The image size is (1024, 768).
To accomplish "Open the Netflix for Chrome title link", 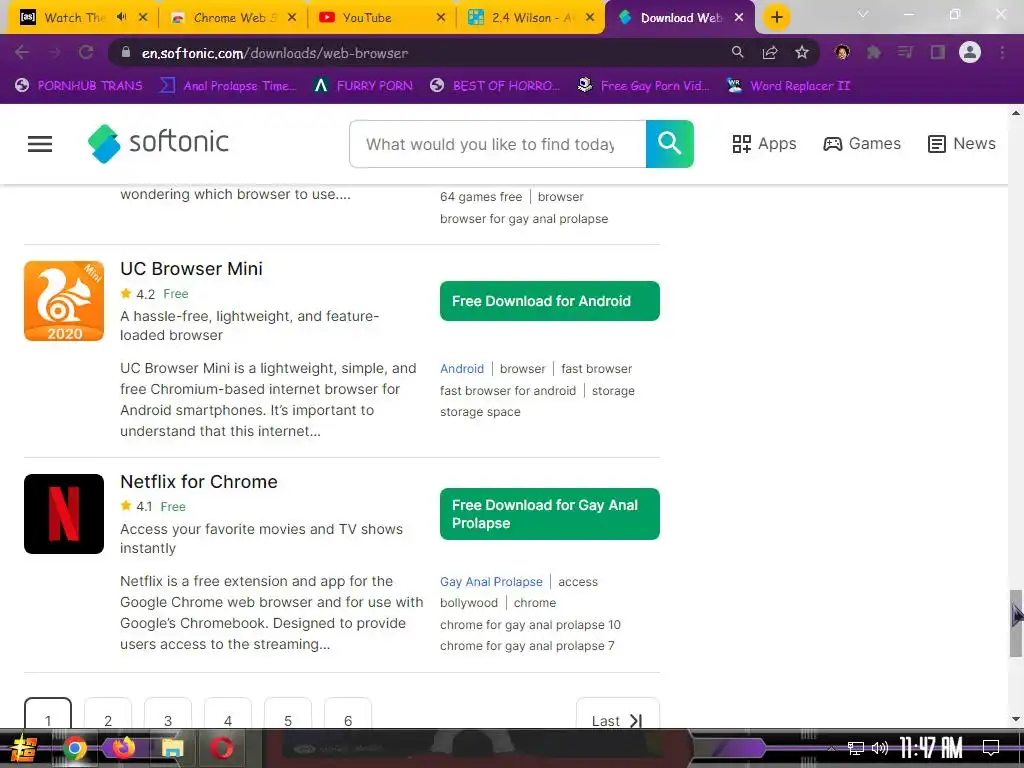I will (x=199, y=482).
